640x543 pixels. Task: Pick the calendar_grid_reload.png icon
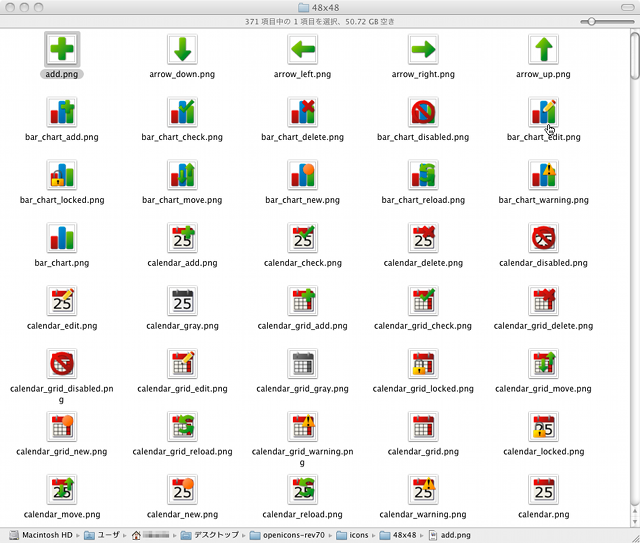(182, 427)
